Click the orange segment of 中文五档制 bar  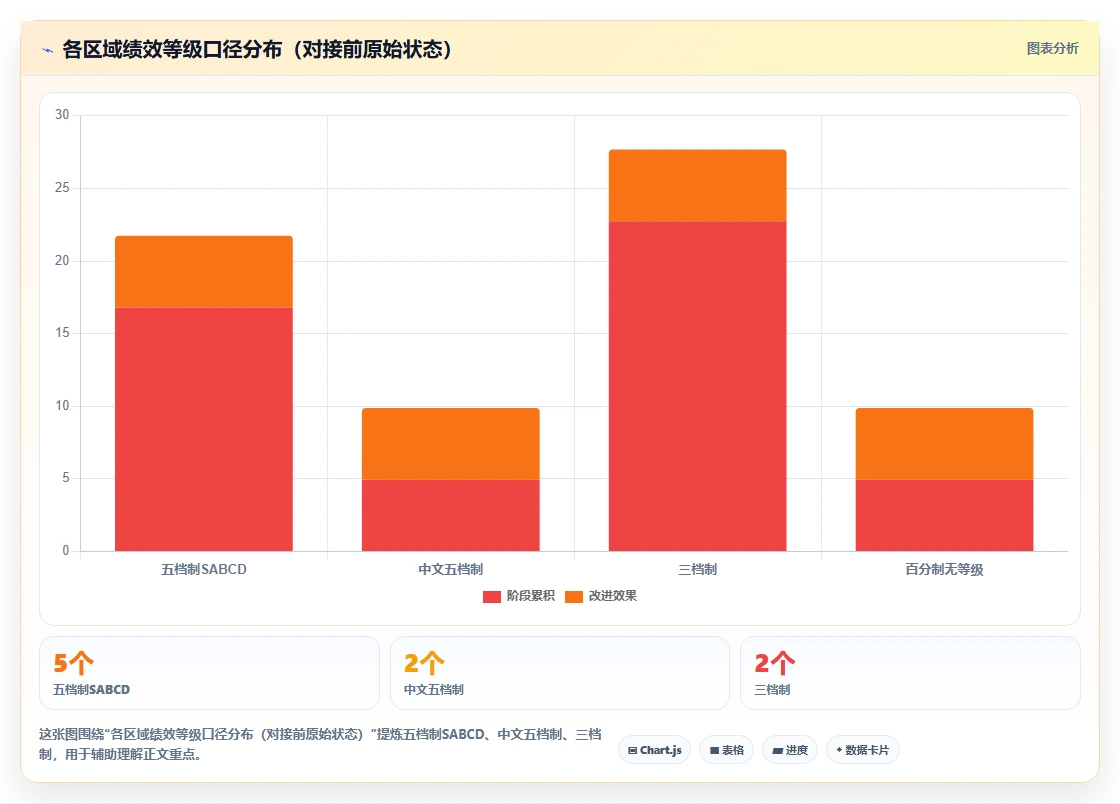(451, 443)
